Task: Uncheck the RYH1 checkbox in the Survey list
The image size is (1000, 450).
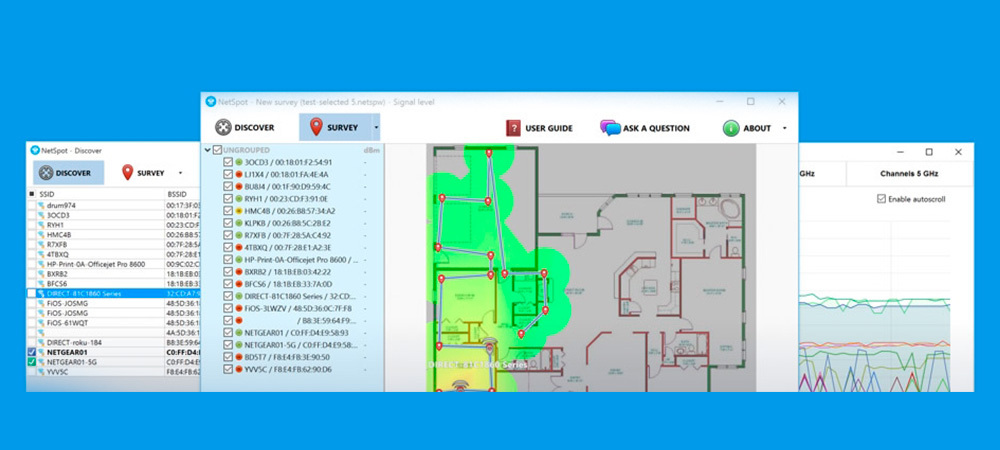Action: [228, 199]
